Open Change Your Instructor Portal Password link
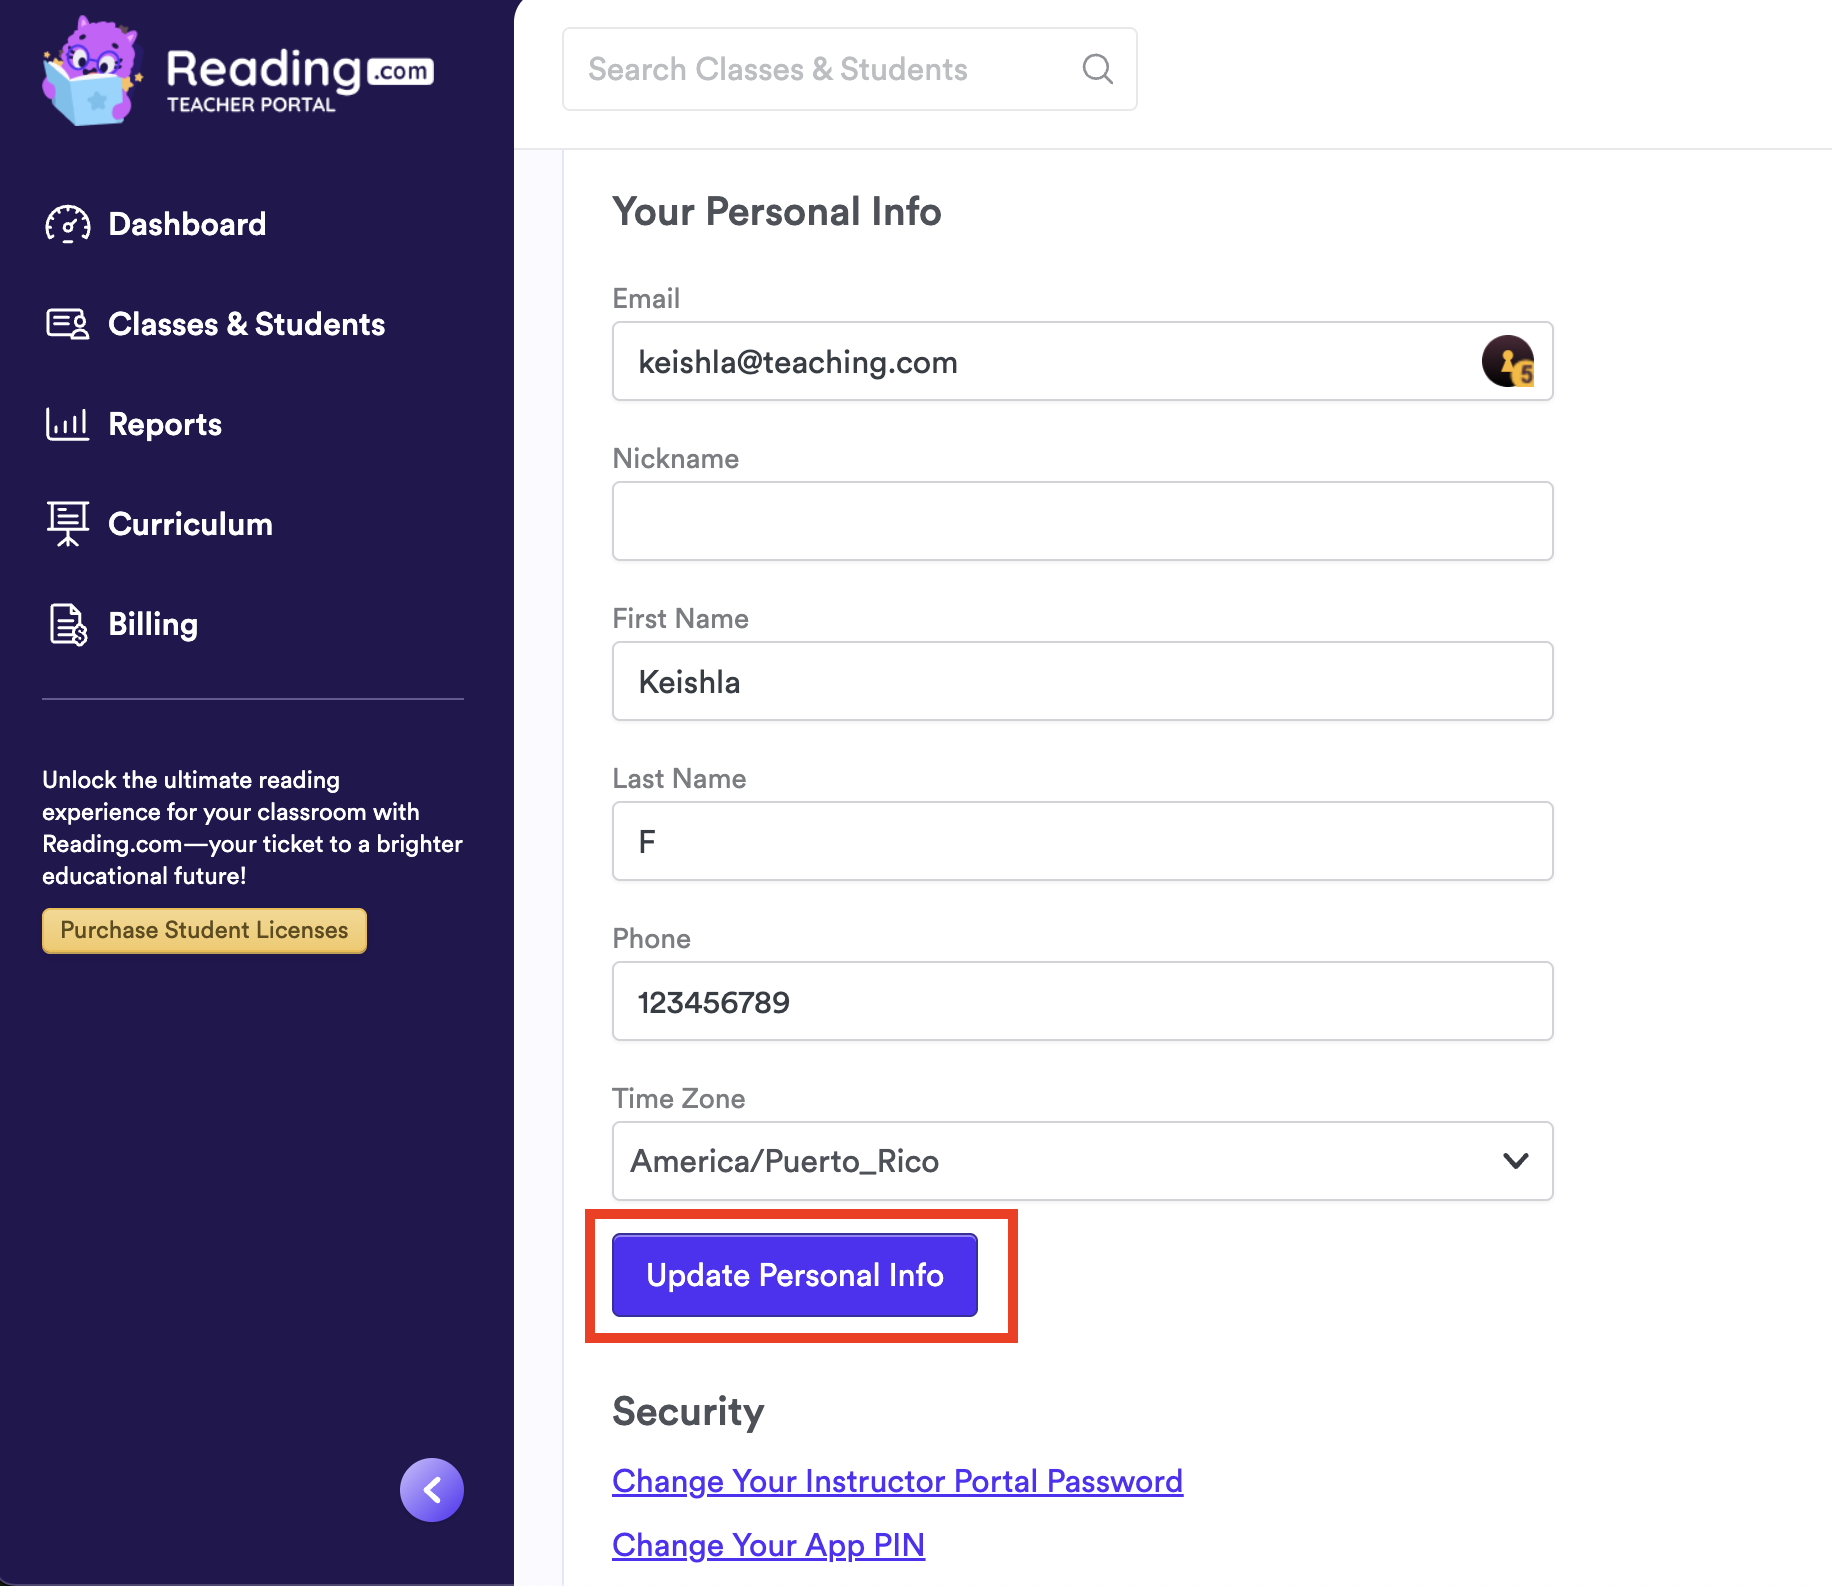The height and width of the screenshot is (1586, 1832). [x=897, y=1481]
